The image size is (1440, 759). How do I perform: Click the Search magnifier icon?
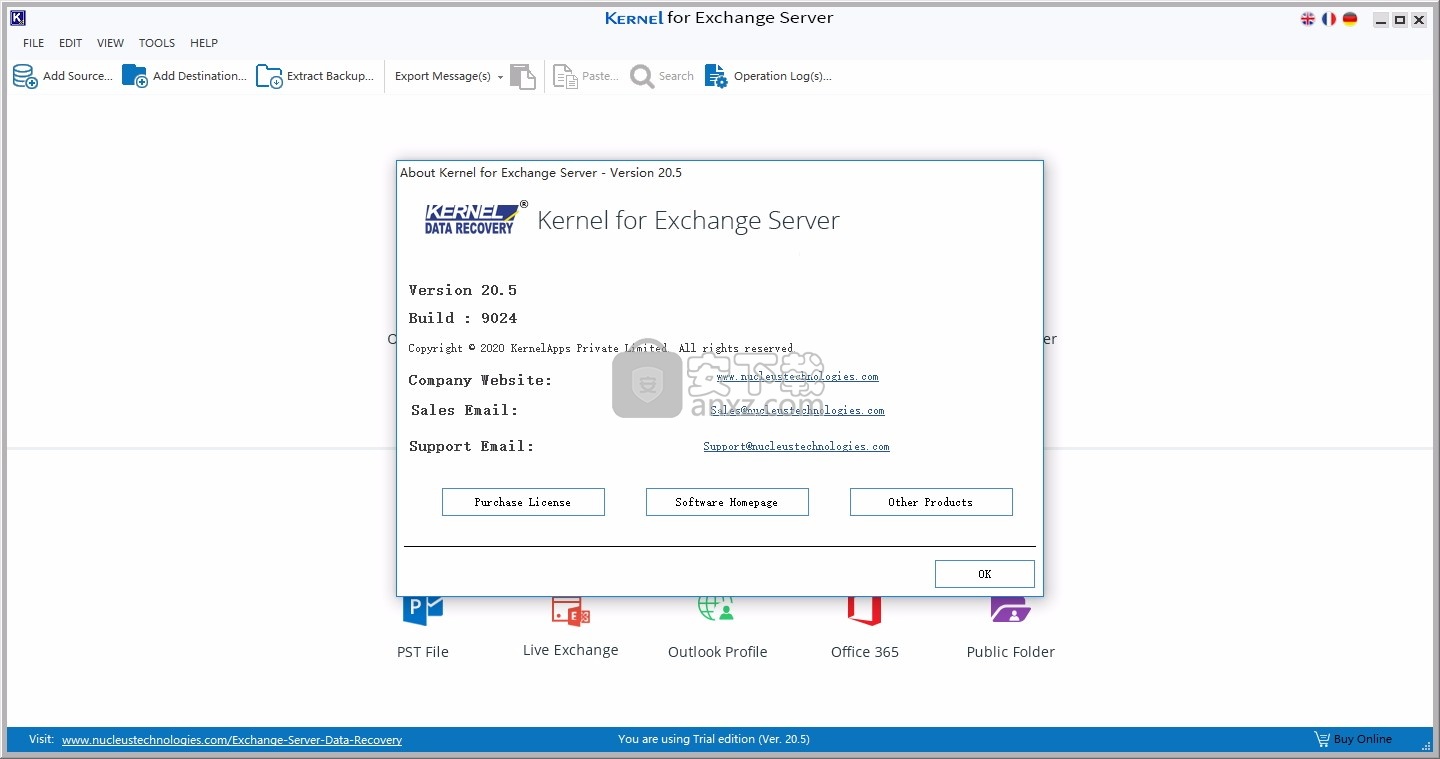642,76
